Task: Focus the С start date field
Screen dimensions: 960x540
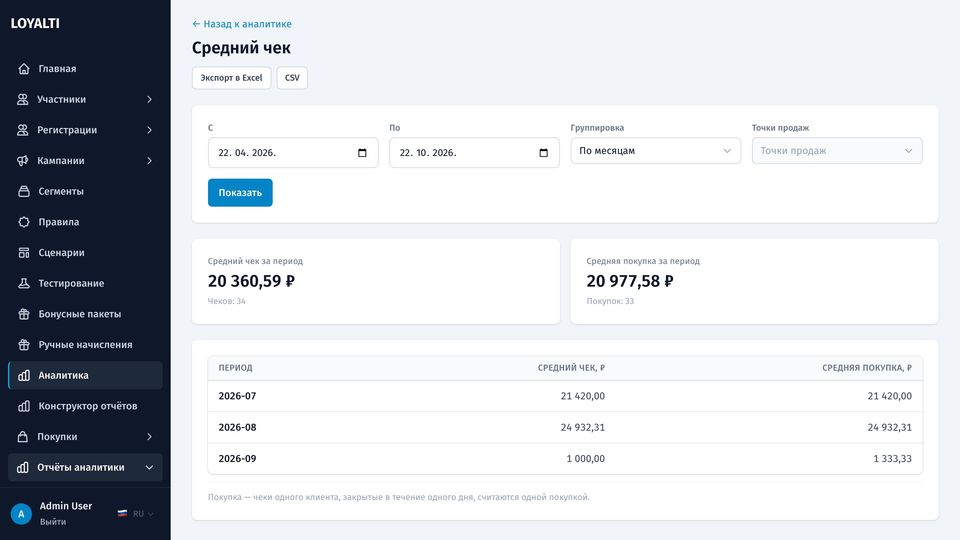Action: click(x=293, y=152)
